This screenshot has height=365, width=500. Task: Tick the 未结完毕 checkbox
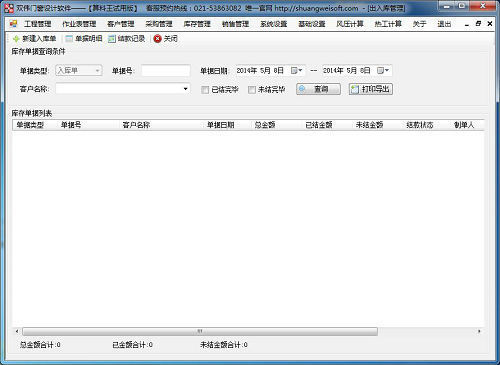click(252, 90)
